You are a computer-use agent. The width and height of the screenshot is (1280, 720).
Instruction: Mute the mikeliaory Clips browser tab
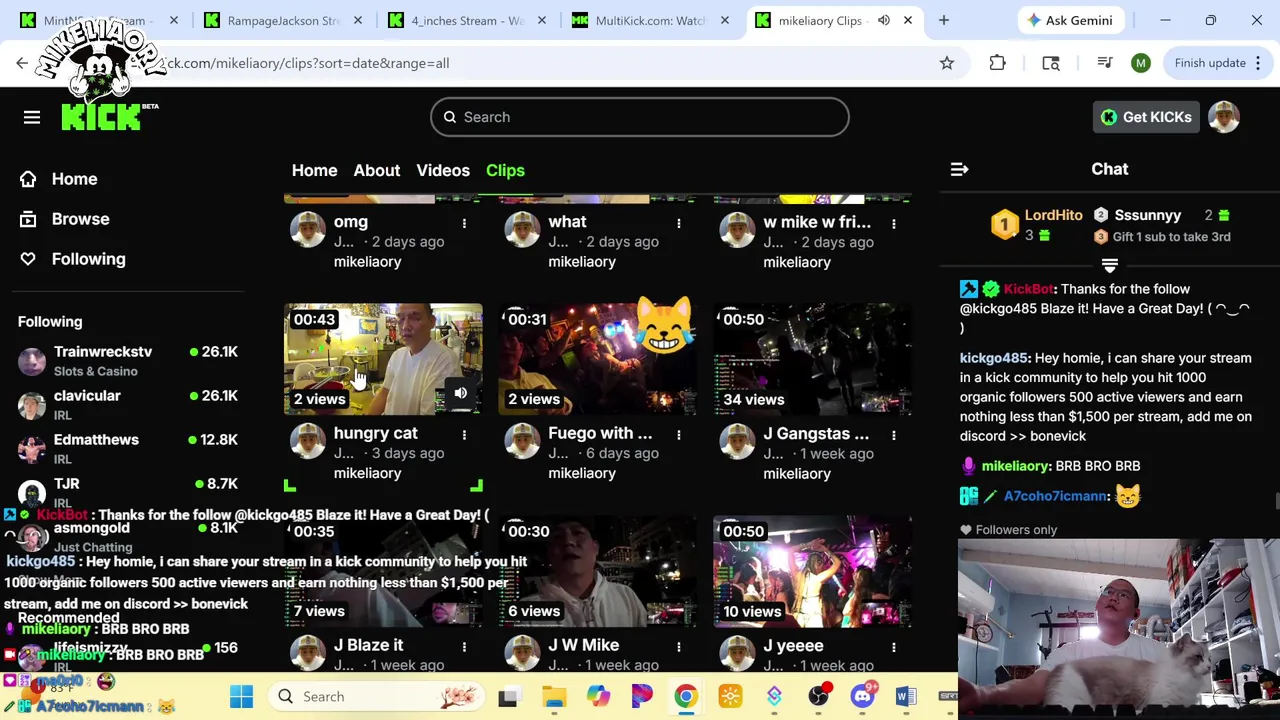tap(884, 20)
